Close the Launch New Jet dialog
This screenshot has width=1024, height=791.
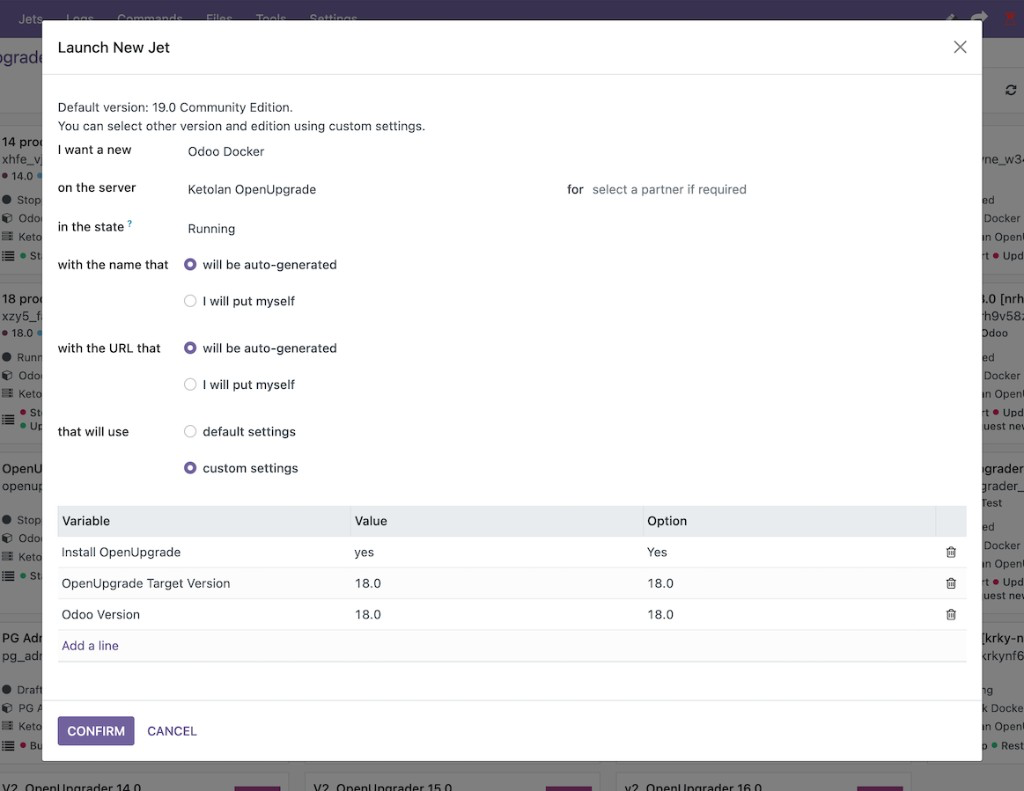click(x=960, y=47)
